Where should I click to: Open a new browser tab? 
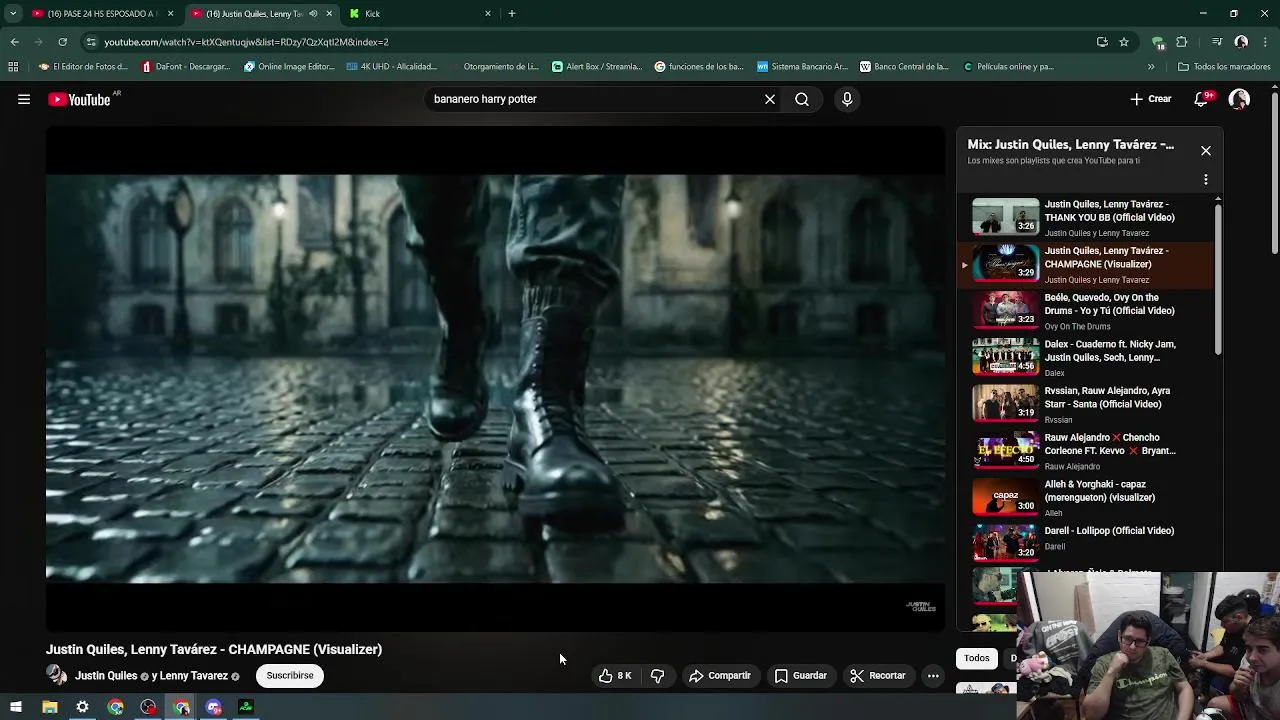512,14
